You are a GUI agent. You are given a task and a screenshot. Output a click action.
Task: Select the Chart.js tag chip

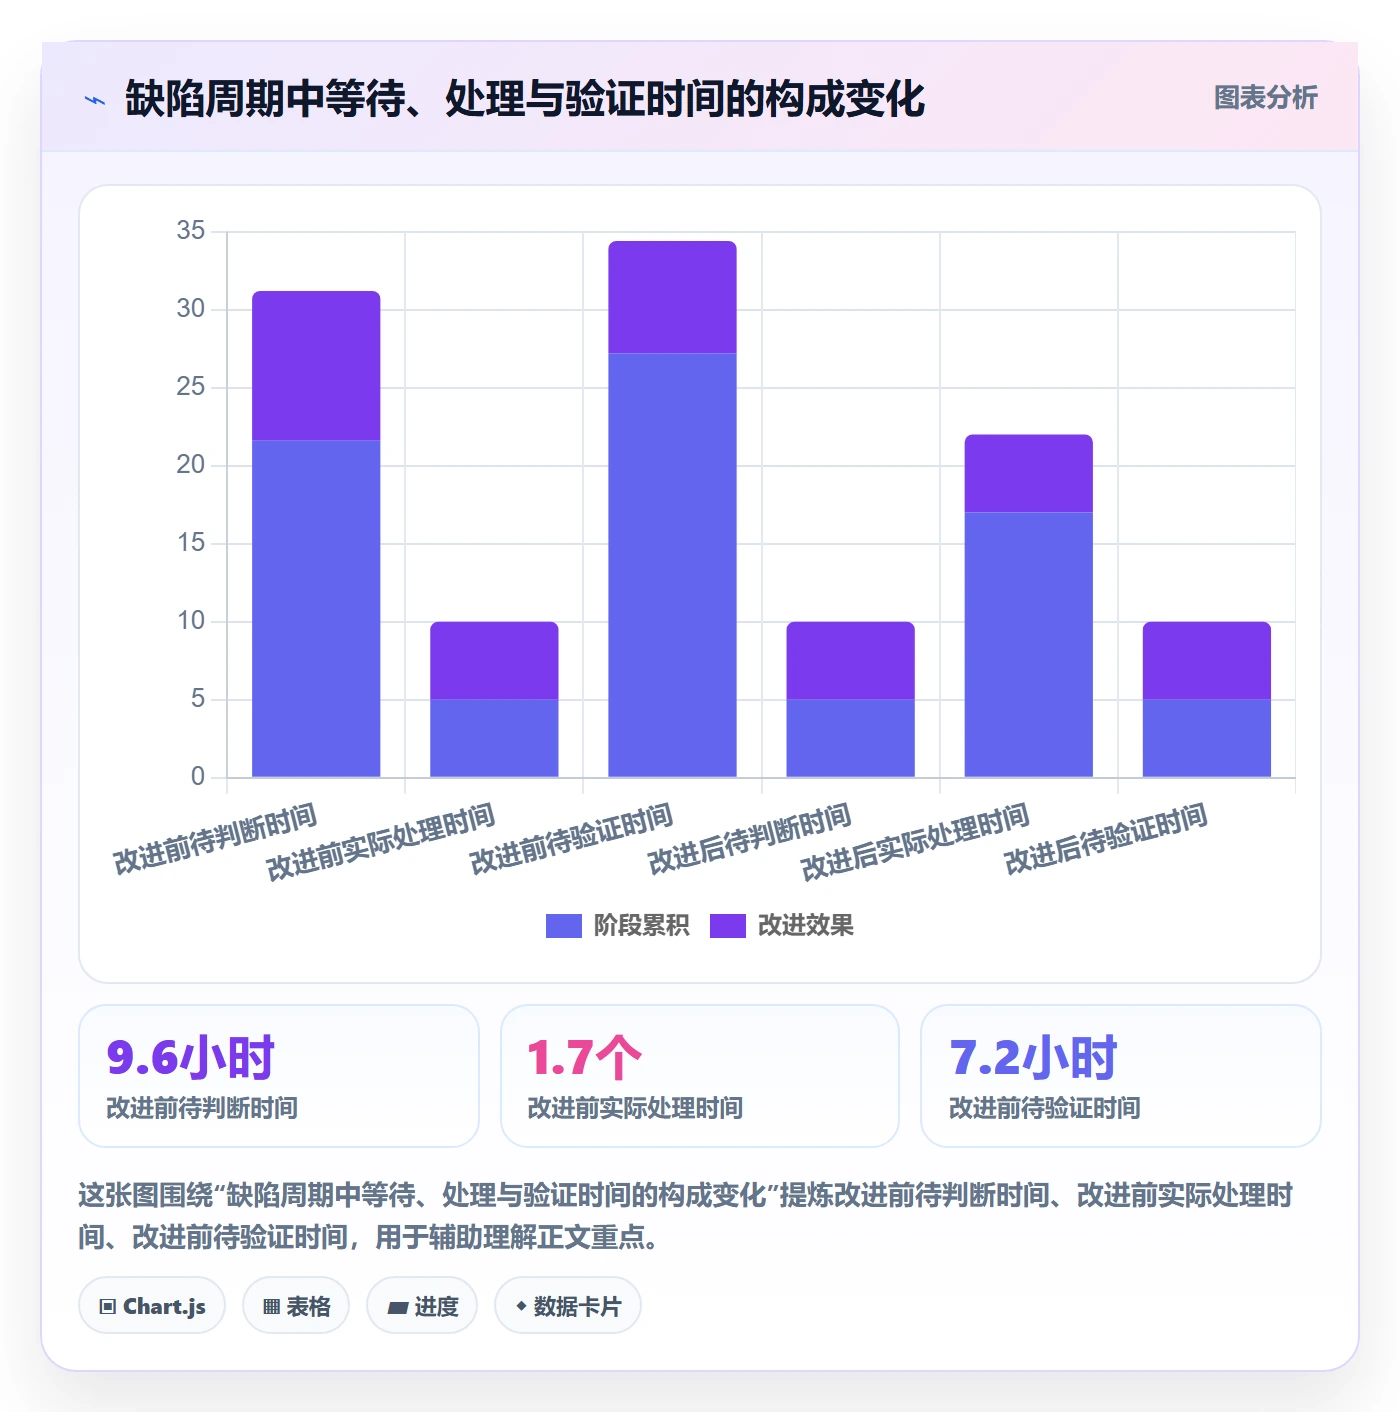pyautogui.click(x=152, y=1306)
